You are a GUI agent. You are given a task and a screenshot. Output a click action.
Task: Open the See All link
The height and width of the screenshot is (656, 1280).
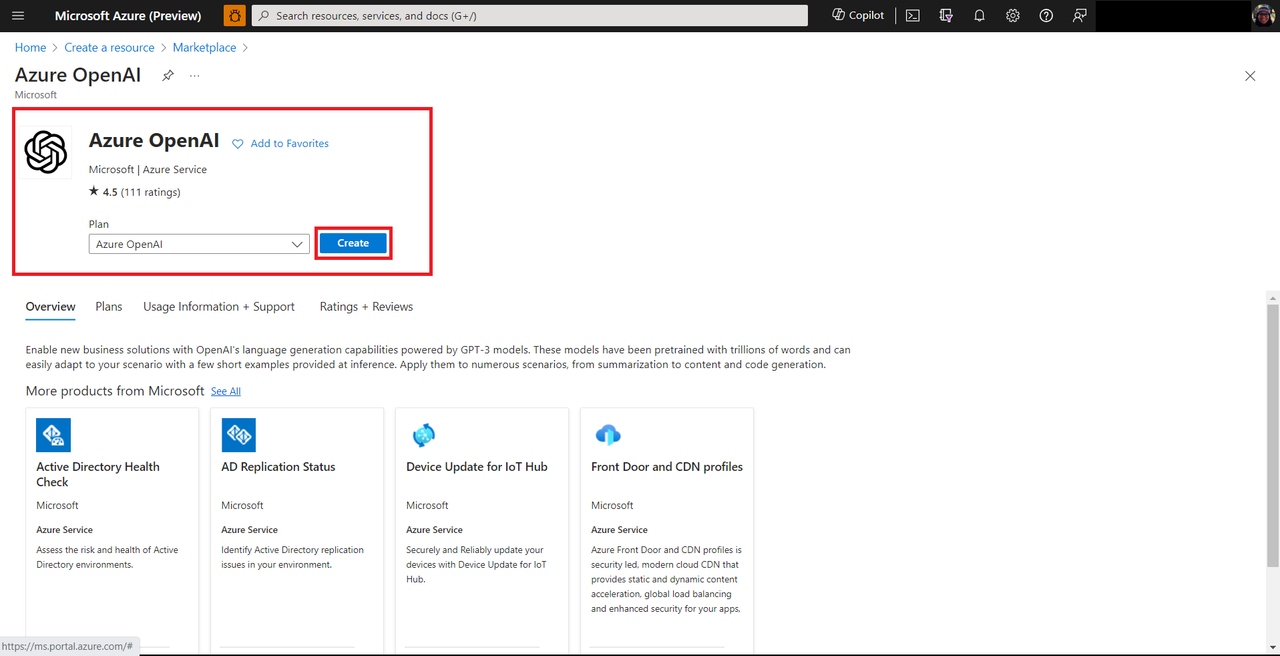(x=226, y=391)
